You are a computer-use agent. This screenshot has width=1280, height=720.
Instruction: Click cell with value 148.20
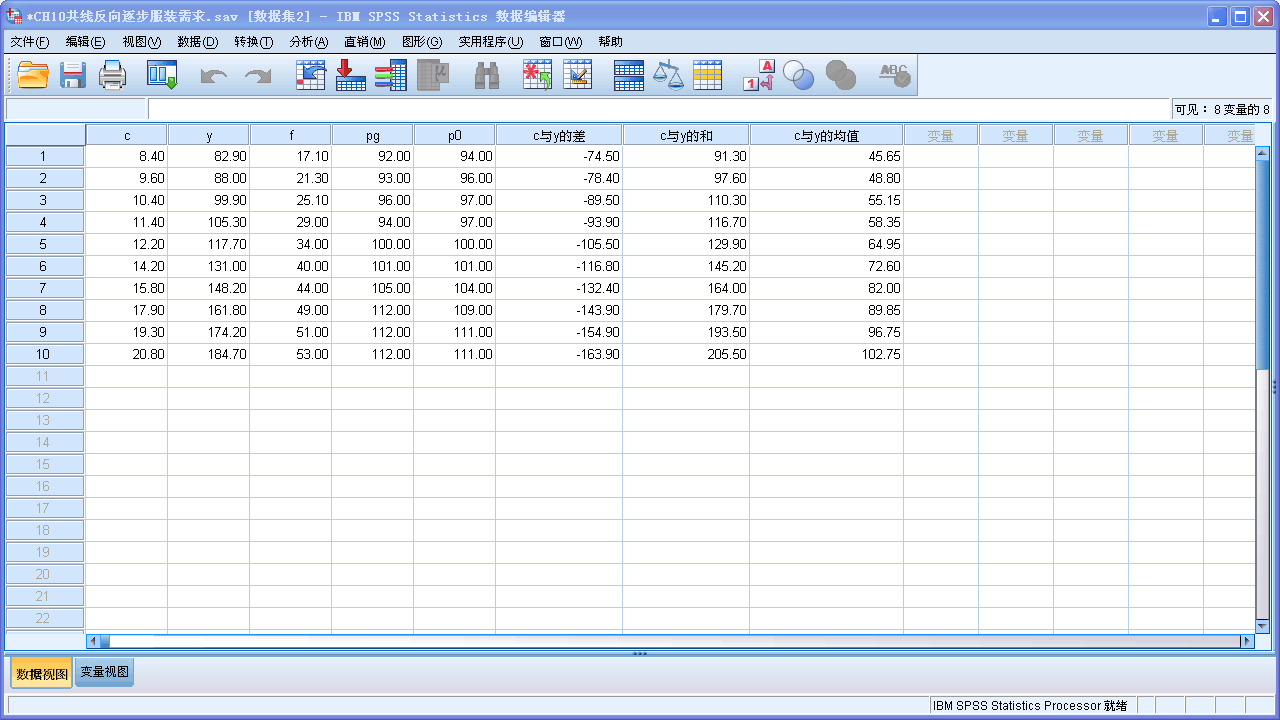(x=208, y=288)
